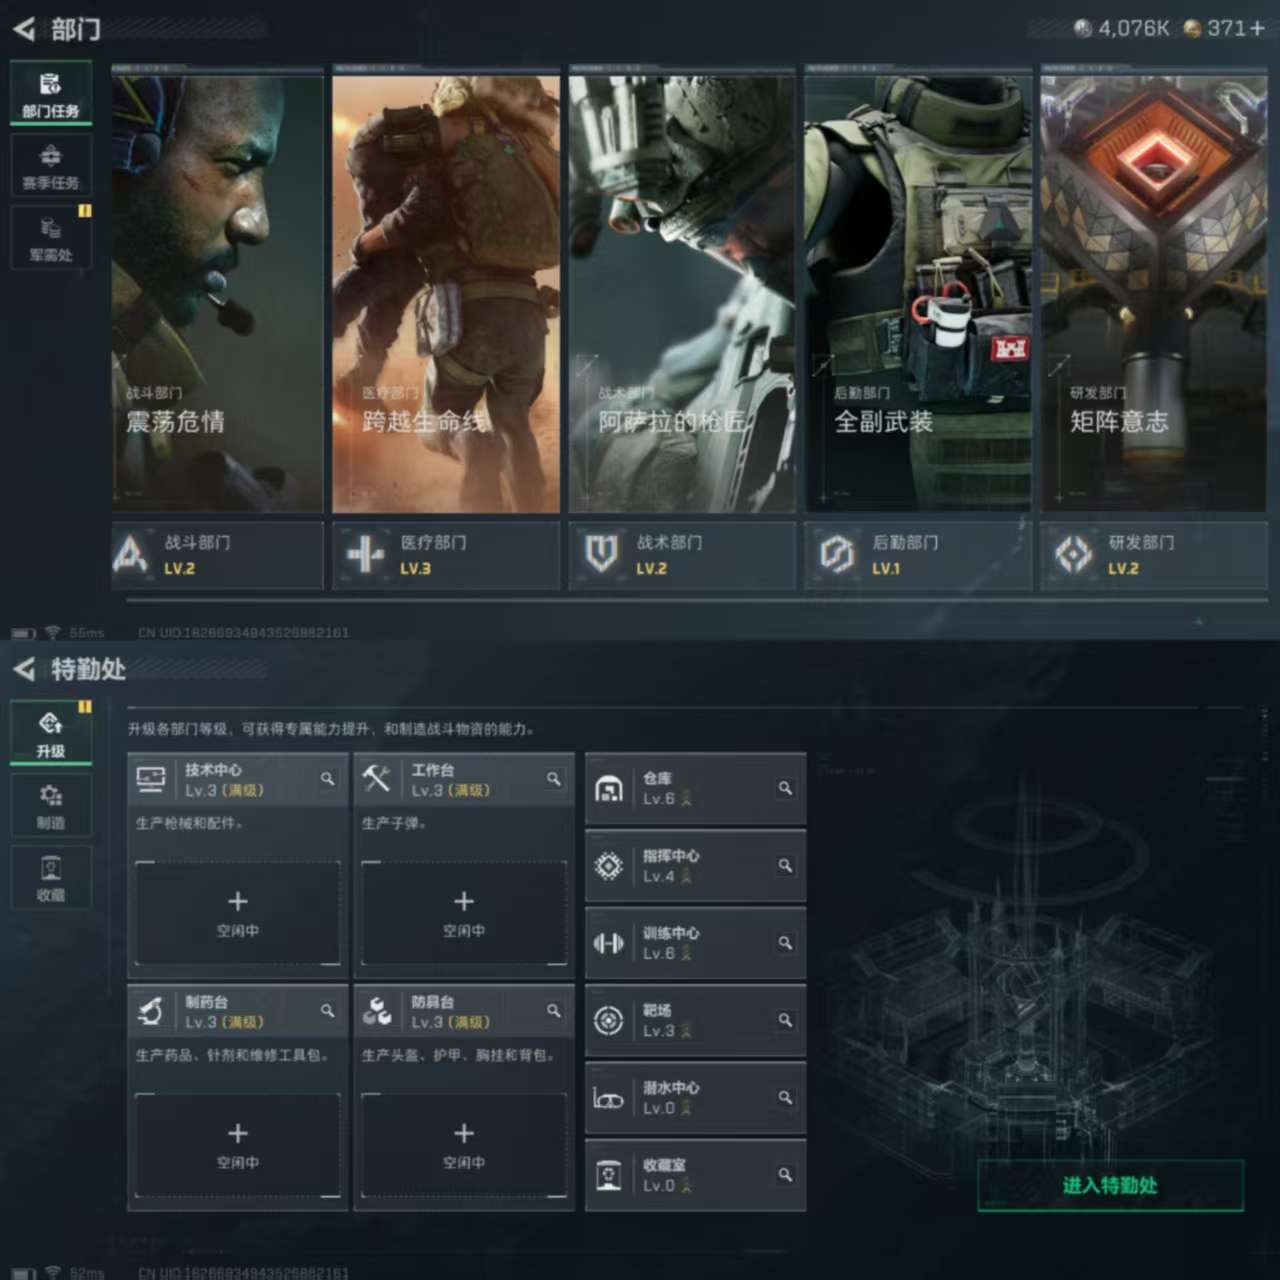Add a production job in 制药台 slot

tap(238, 1146)
